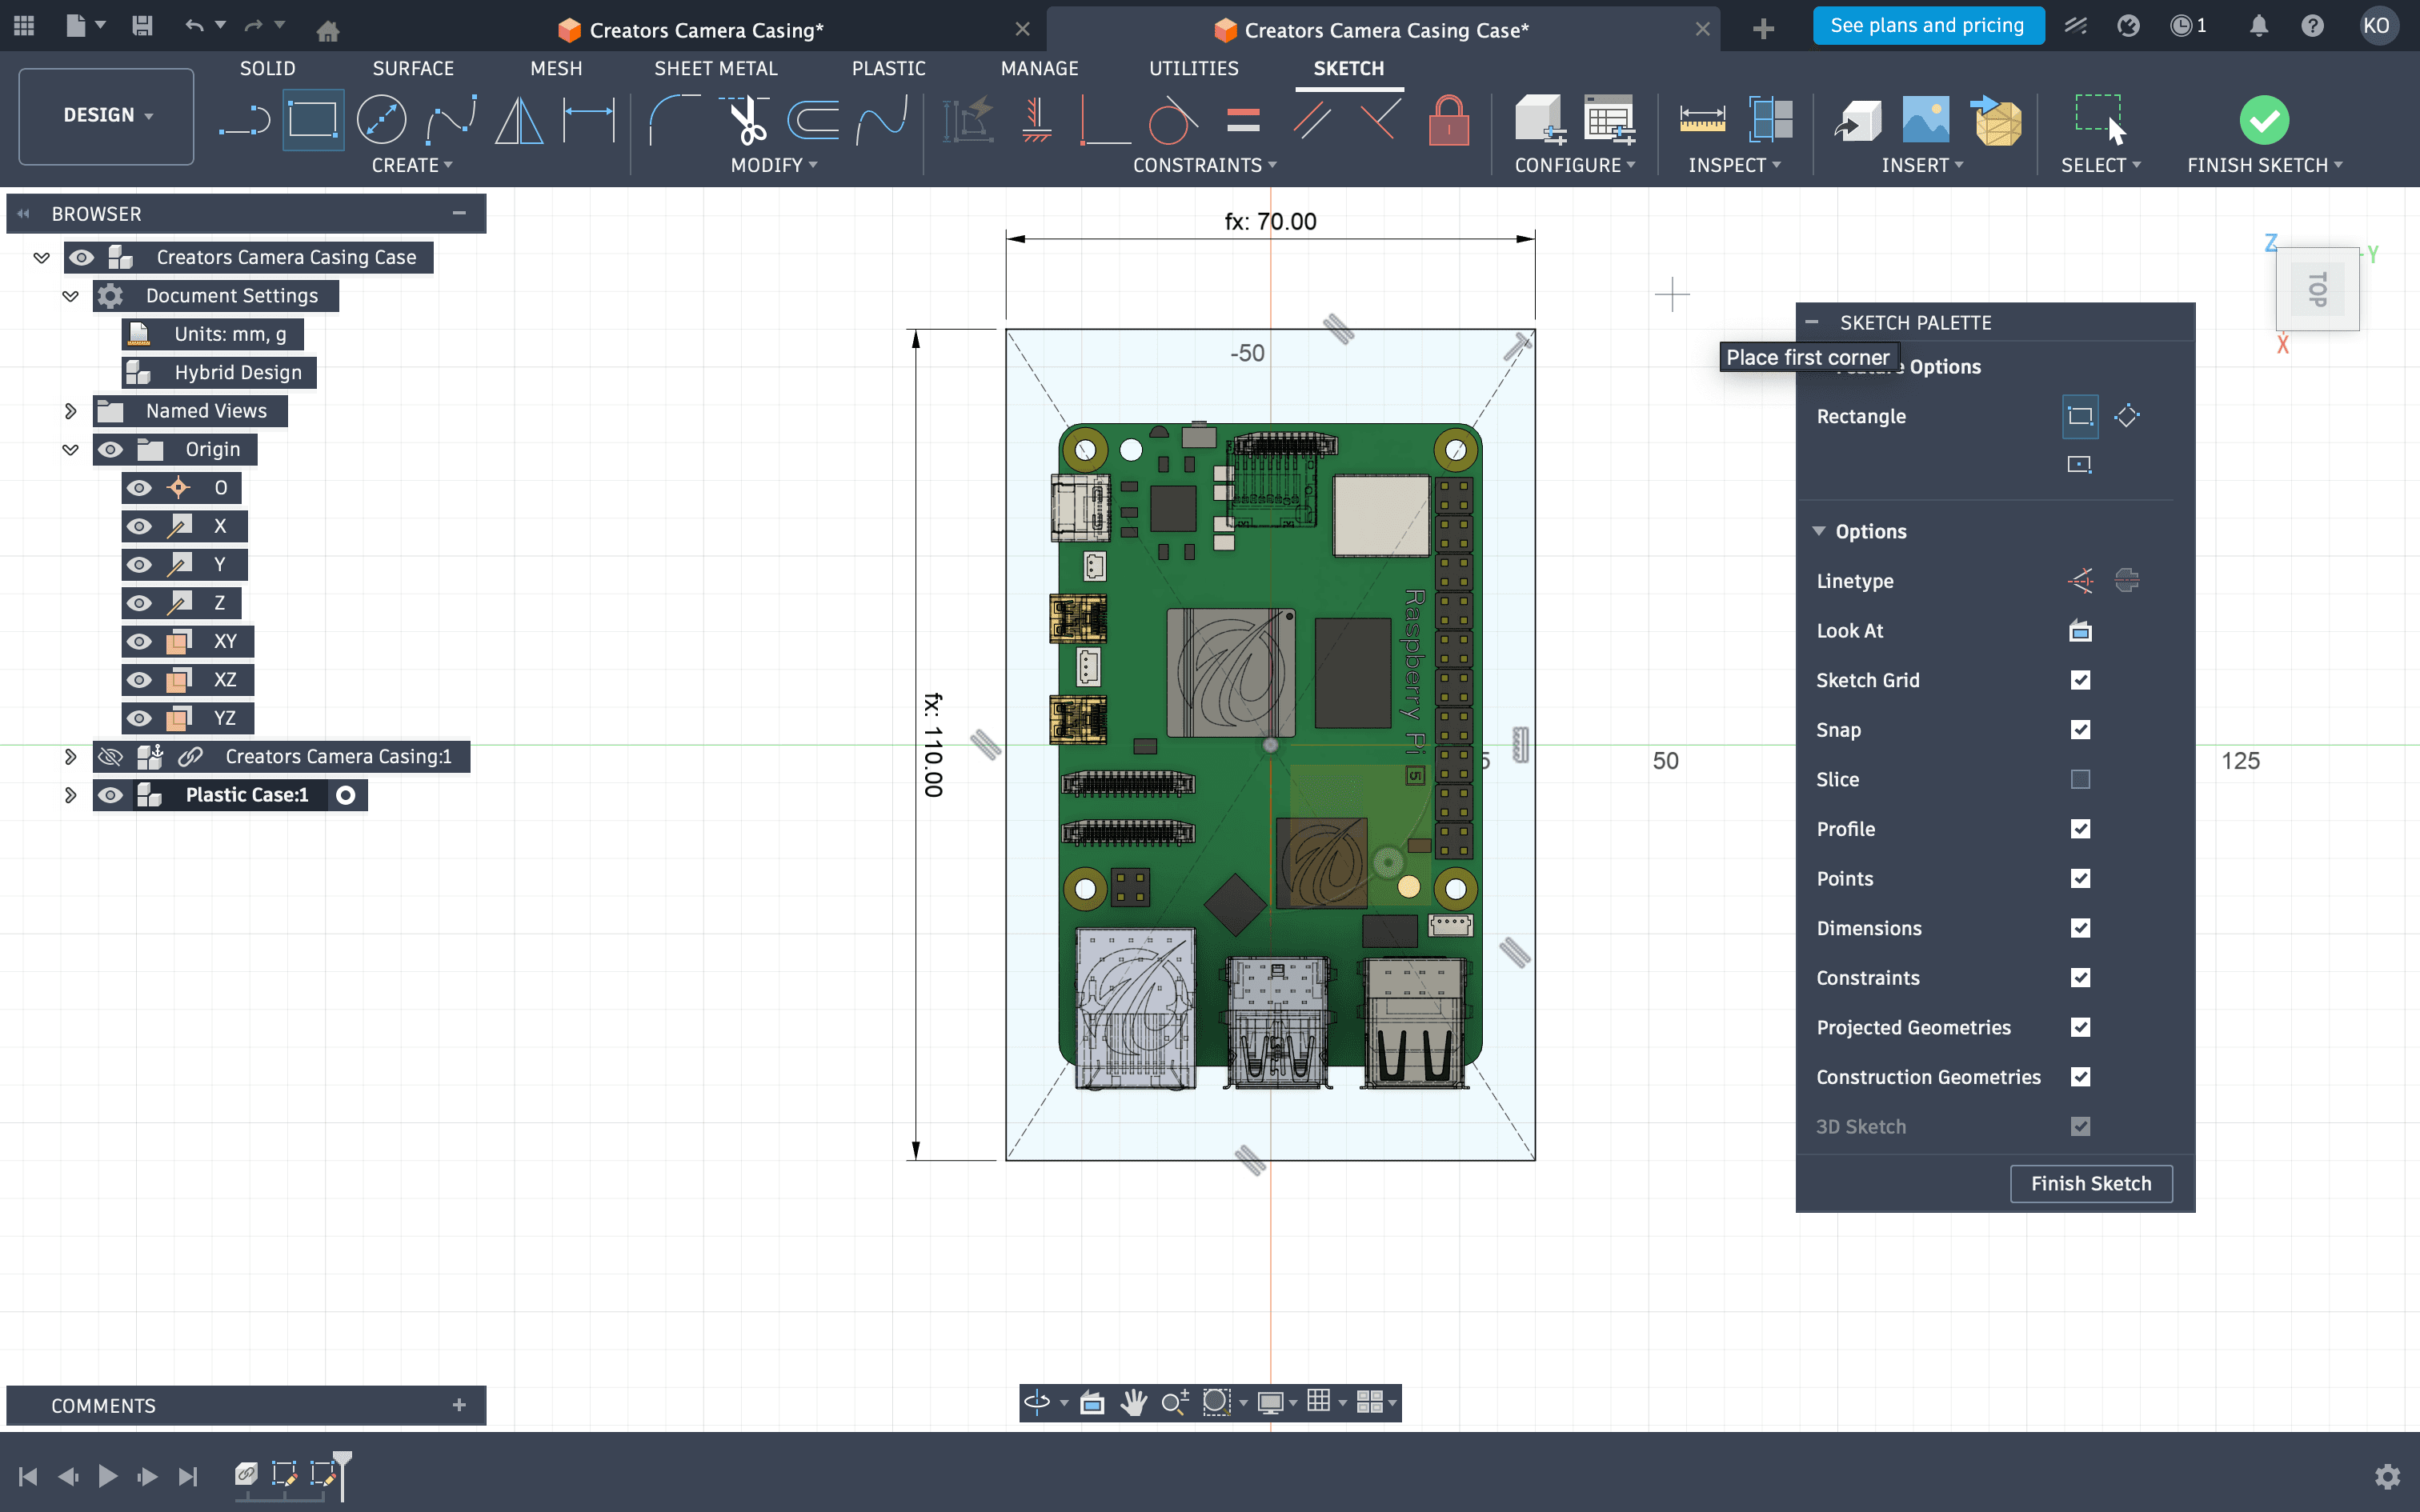Add a new comment with plus
The width and height of the screenshot is (2420, 1512).
(x=459, y=1405)
